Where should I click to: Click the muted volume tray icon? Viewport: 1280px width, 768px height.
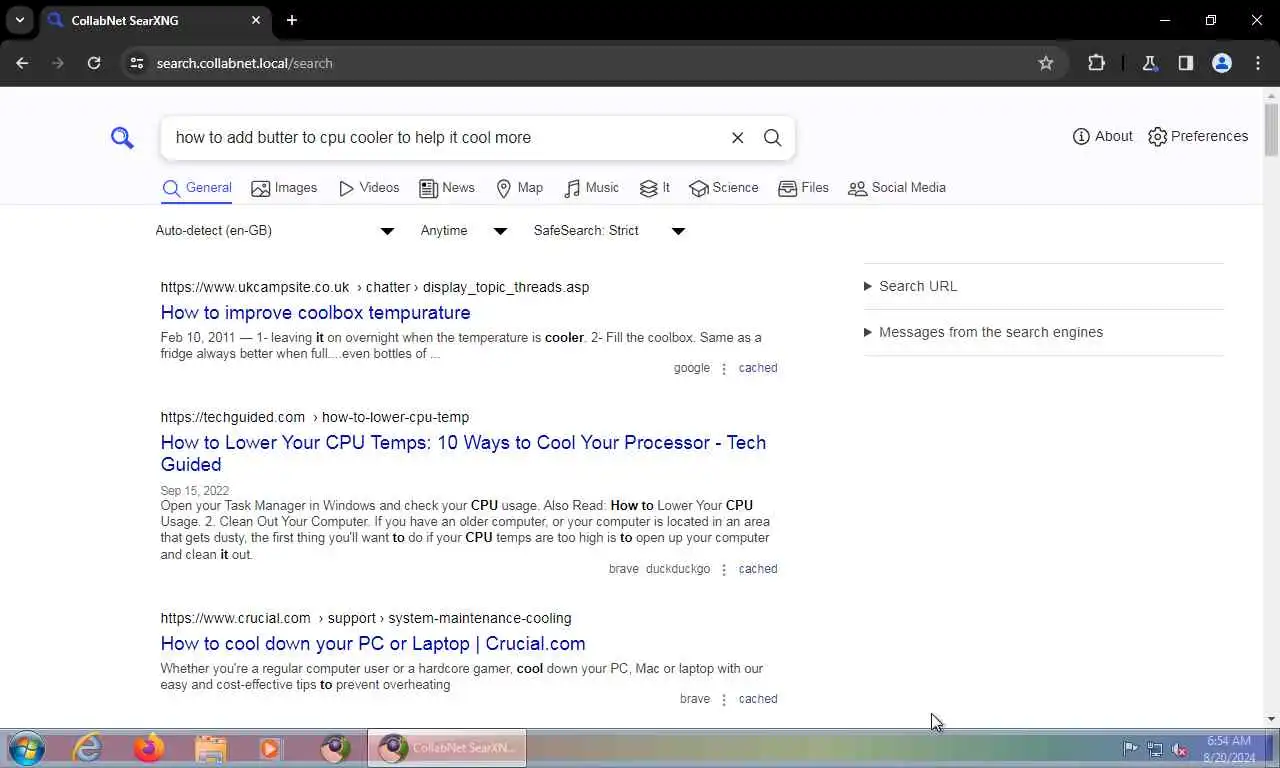[x=1180, y=749]
